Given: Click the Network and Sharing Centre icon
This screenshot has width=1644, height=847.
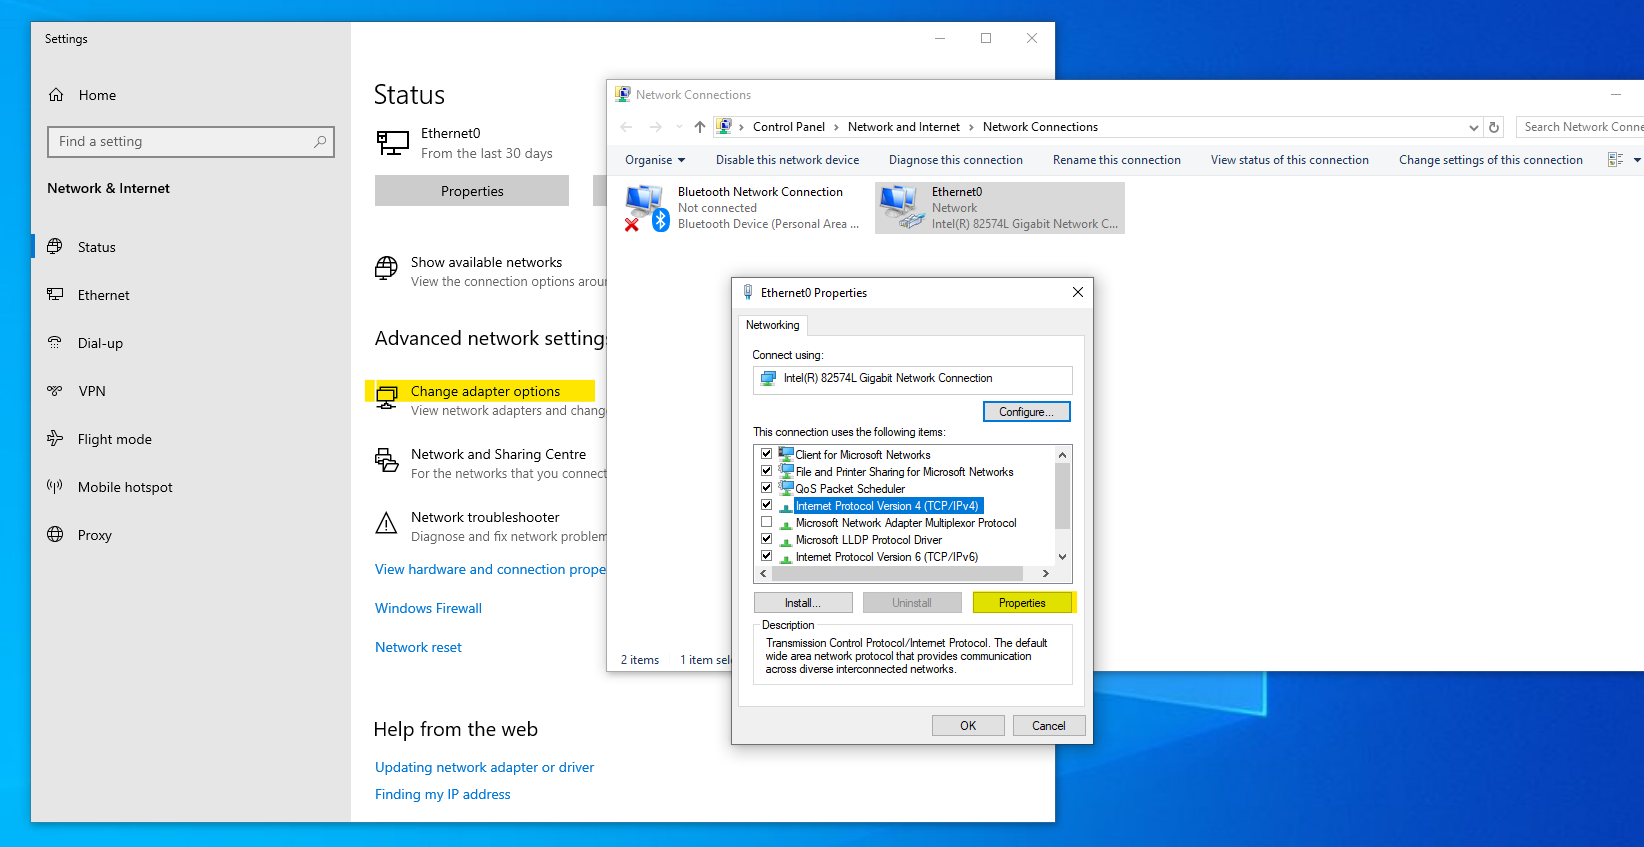Looking at the screenshot, I should (386, 460).
